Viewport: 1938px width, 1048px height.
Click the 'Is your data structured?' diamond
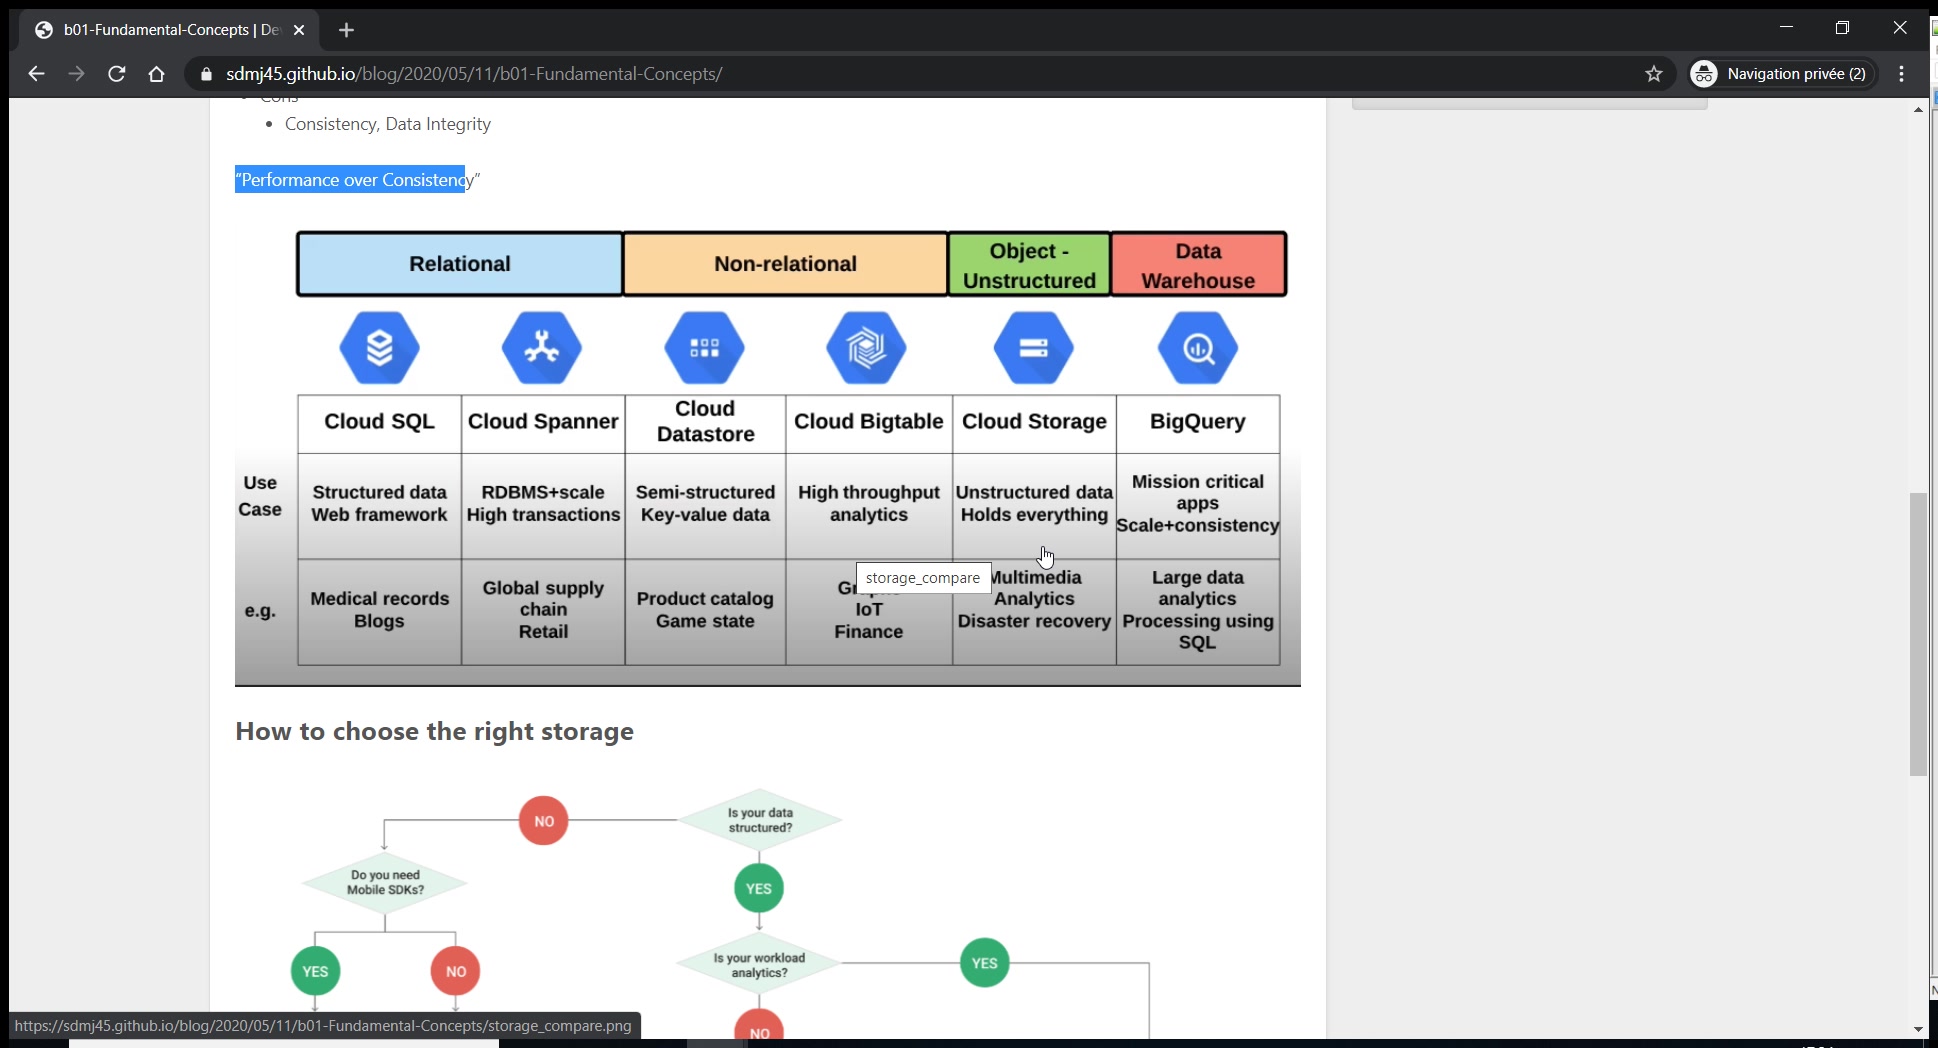pos(760,820)
